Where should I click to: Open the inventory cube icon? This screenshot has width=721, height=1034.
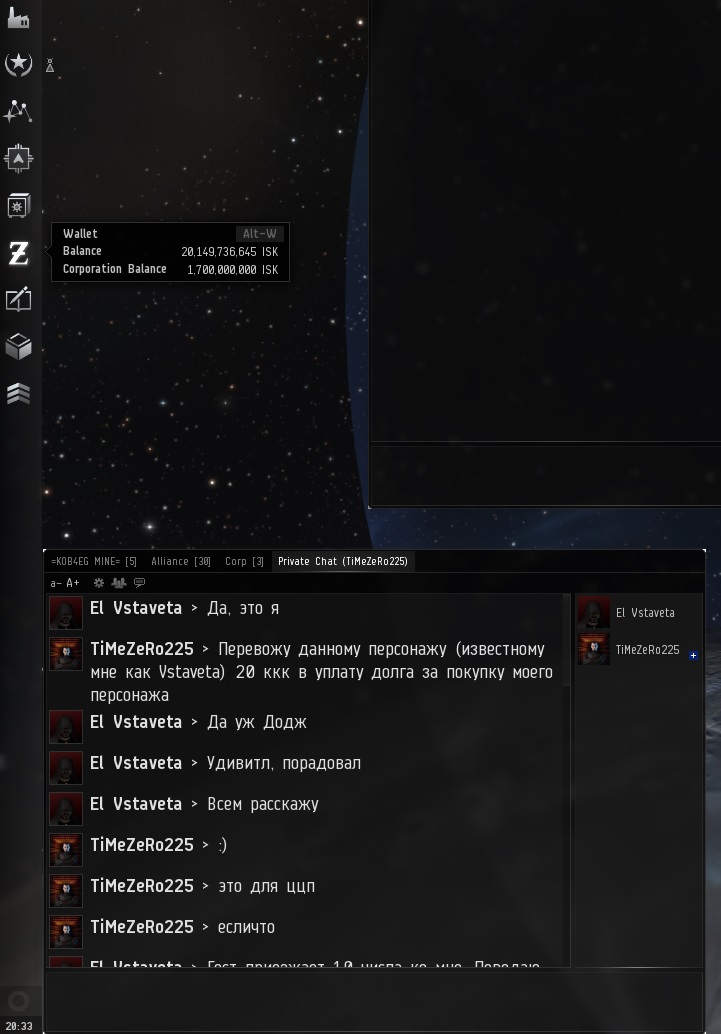18,346
